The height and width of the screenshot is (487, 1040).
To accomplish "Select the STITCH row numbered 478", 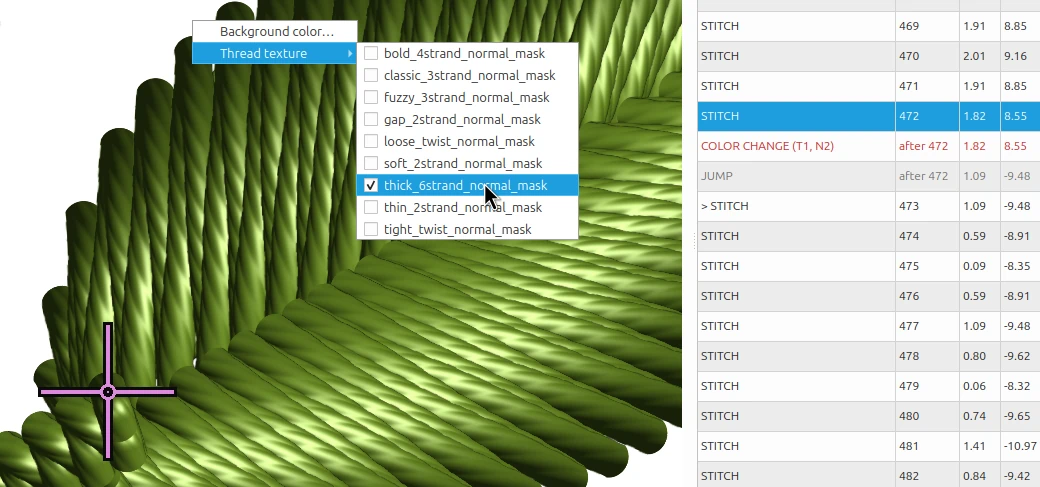I will click(868, 356).
